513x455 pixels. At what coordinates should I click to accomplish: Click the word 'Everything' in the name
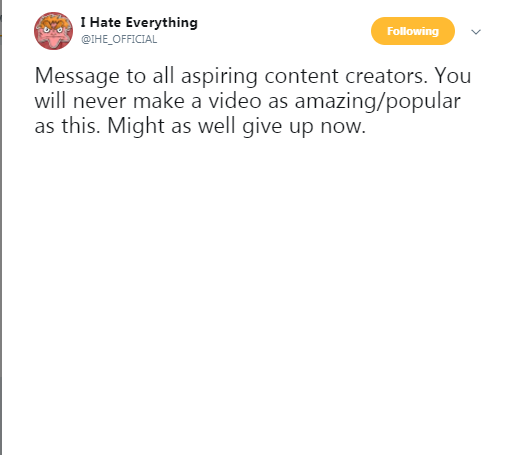point(162,23)
